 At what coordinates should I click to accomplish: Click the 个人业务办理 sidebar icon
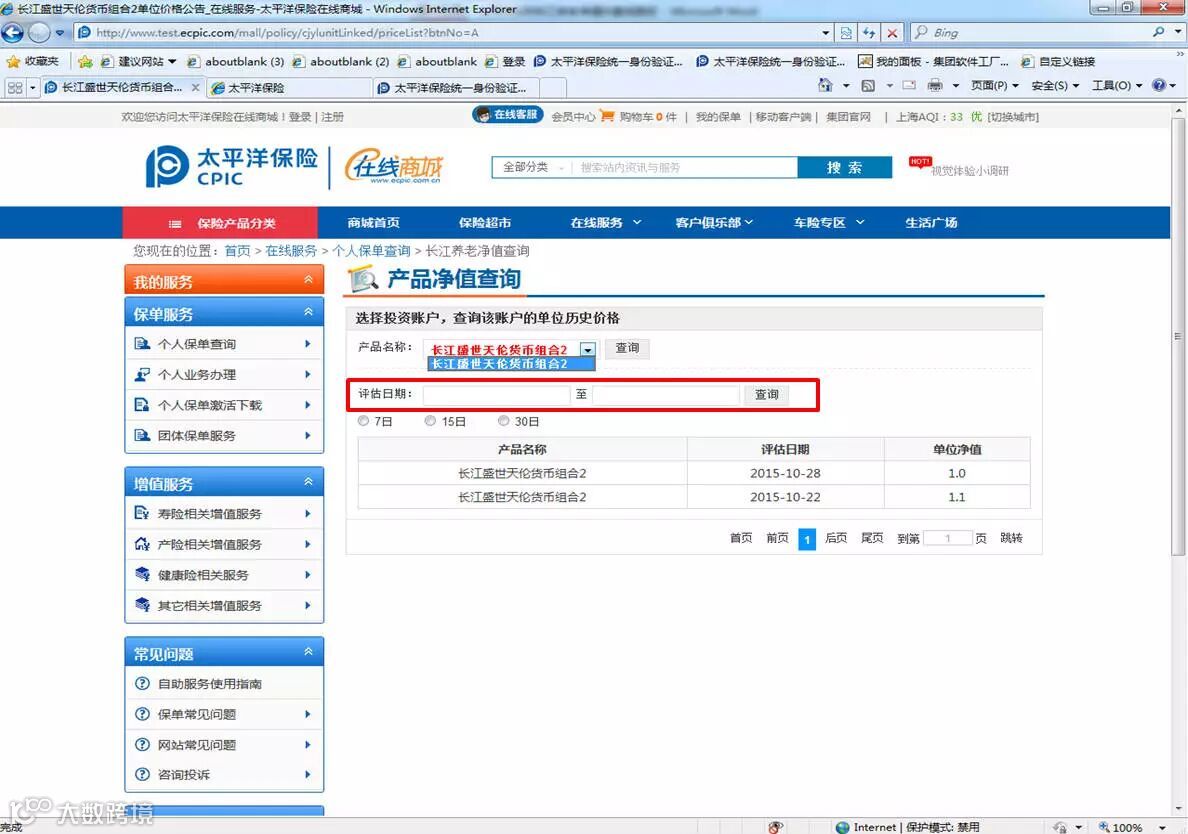click(142, 374)
